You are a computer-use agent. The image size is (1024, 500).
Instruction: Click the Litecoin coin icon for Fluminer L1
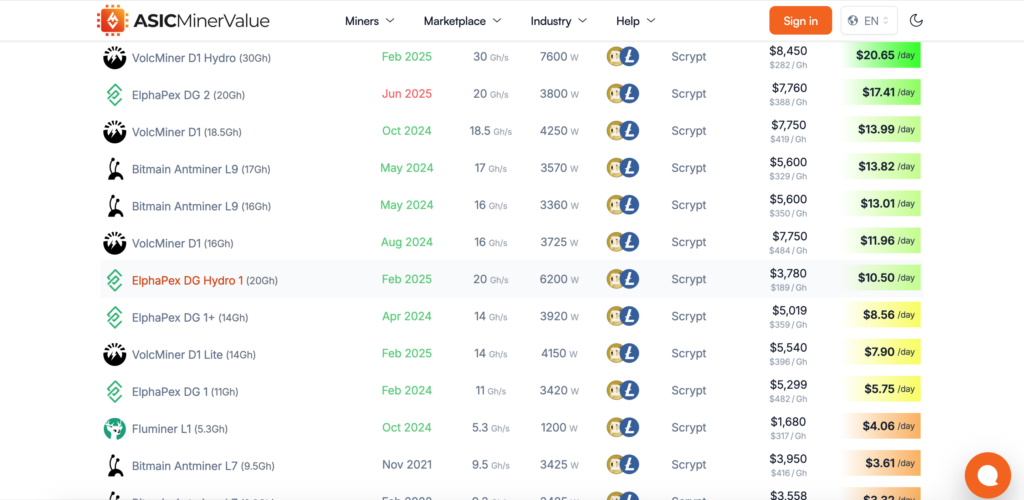[x=629, y=427]
